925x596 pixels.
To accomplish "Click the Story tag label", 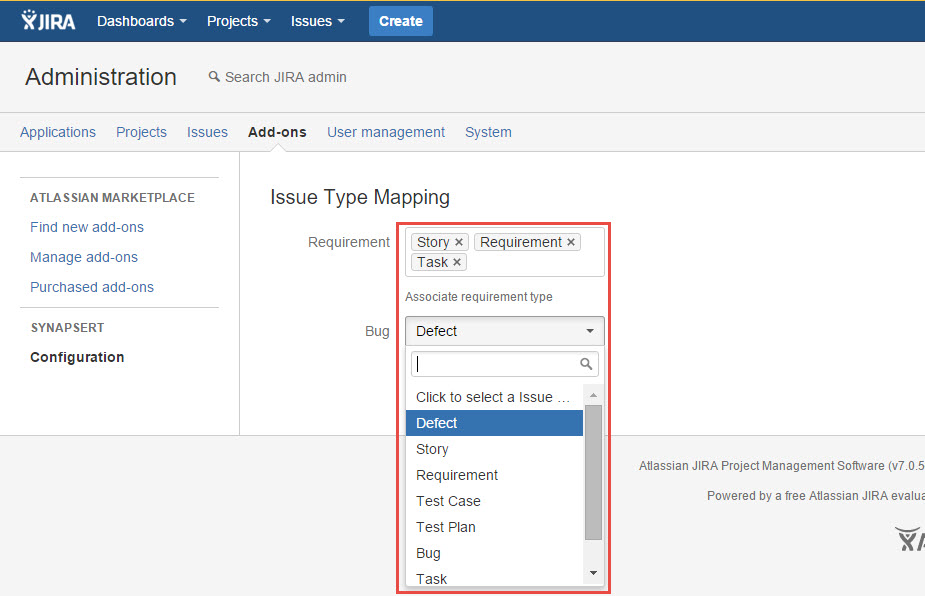I will 433,243.
